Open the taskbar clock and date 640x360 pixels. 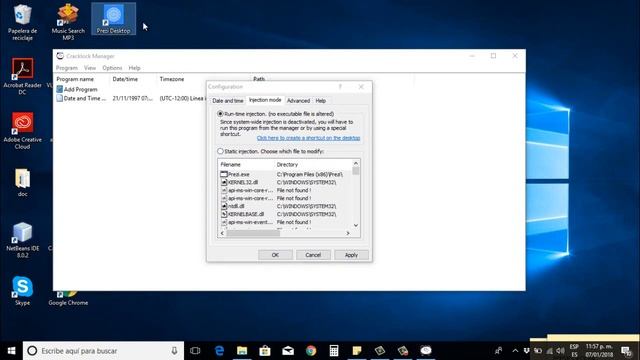tap(599, 351)
